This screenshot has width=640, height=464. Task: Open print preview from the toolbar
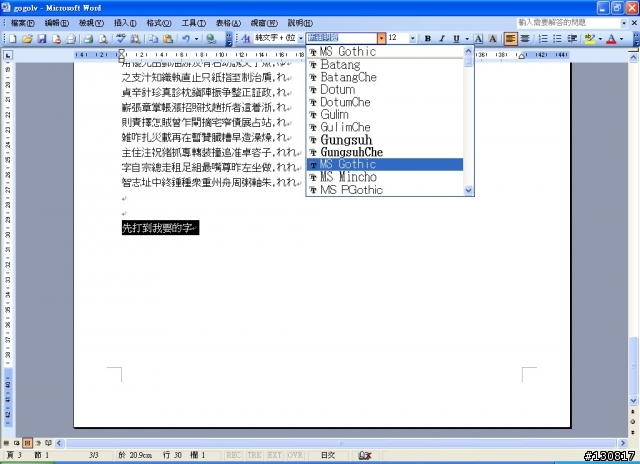point(103,39)
